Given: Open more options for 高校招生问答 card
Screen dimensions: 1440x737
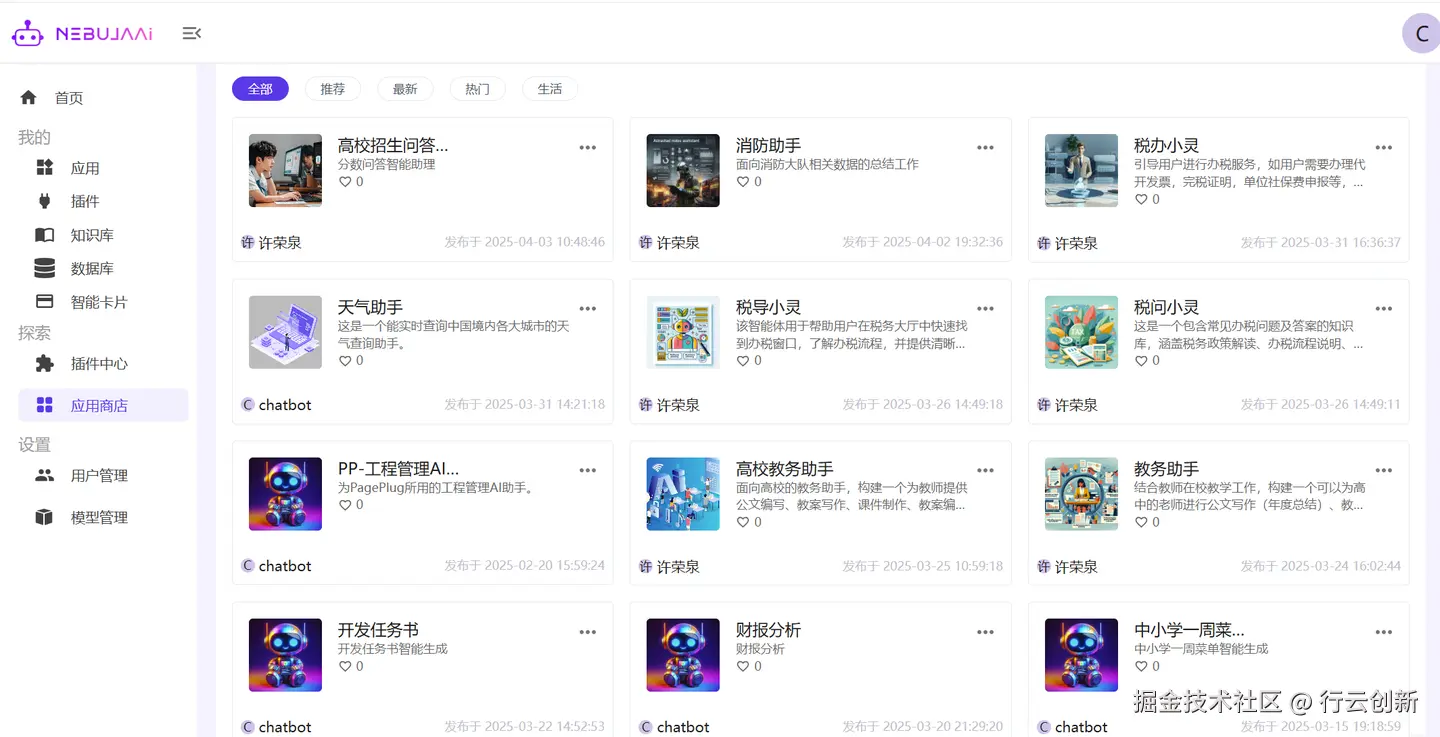Looking at the screenshot, I should (588, 147).
